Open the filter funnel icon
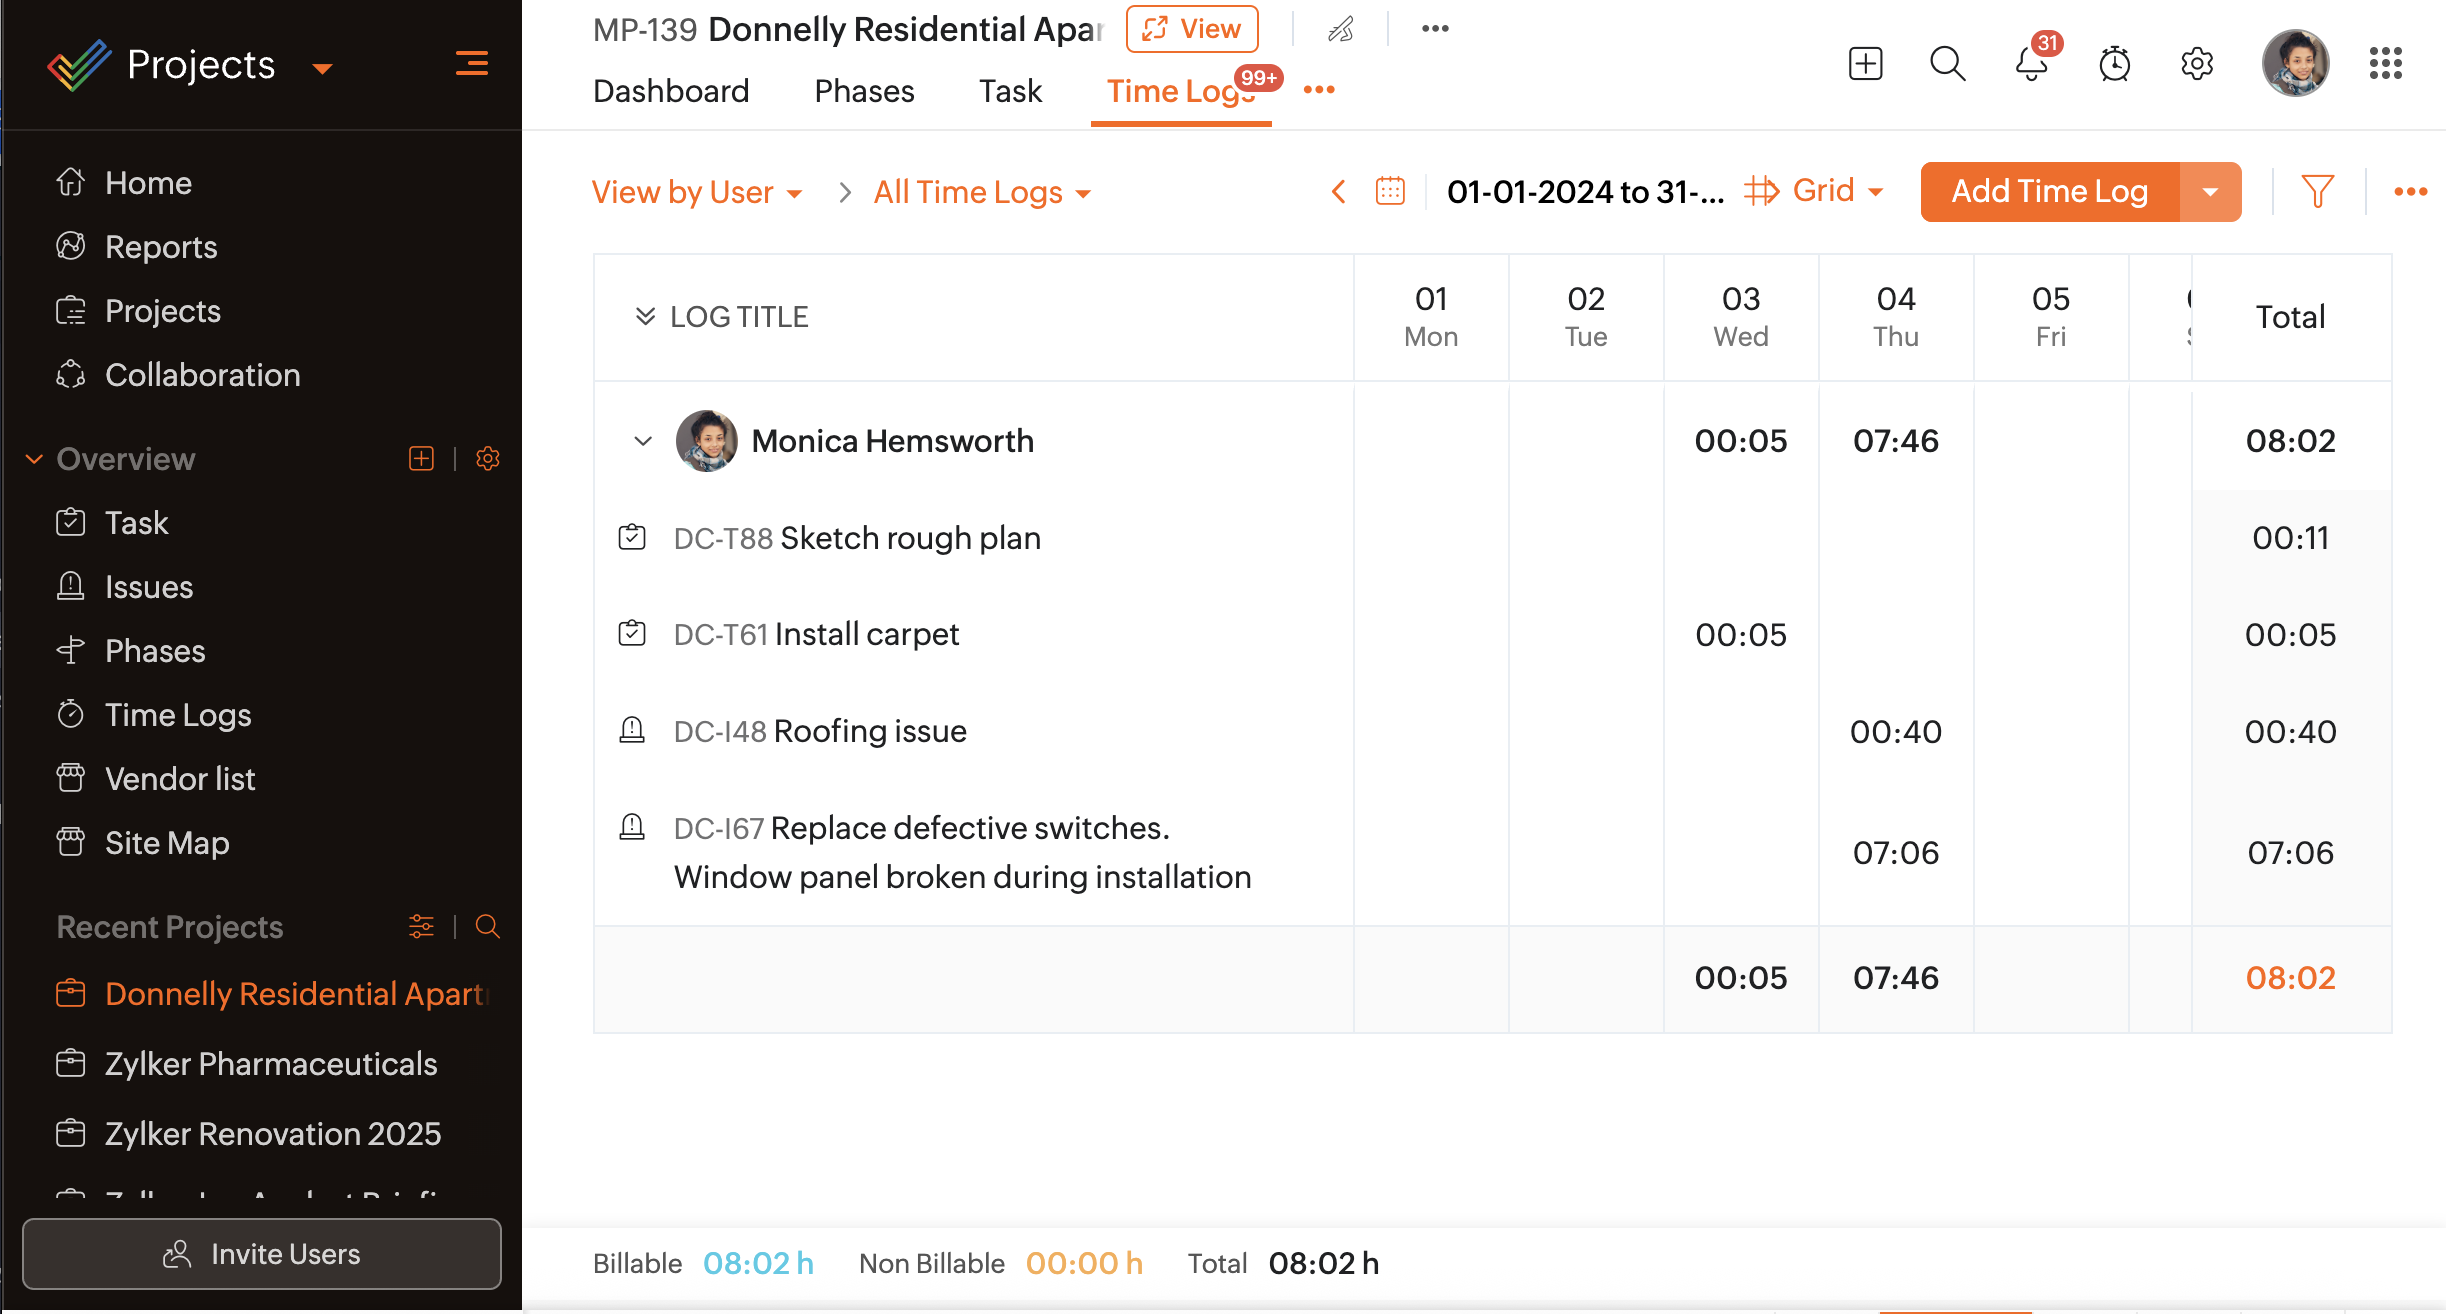This screenshot has width=2446, height=1314. pyautogui.click(x=2317, y=191)
